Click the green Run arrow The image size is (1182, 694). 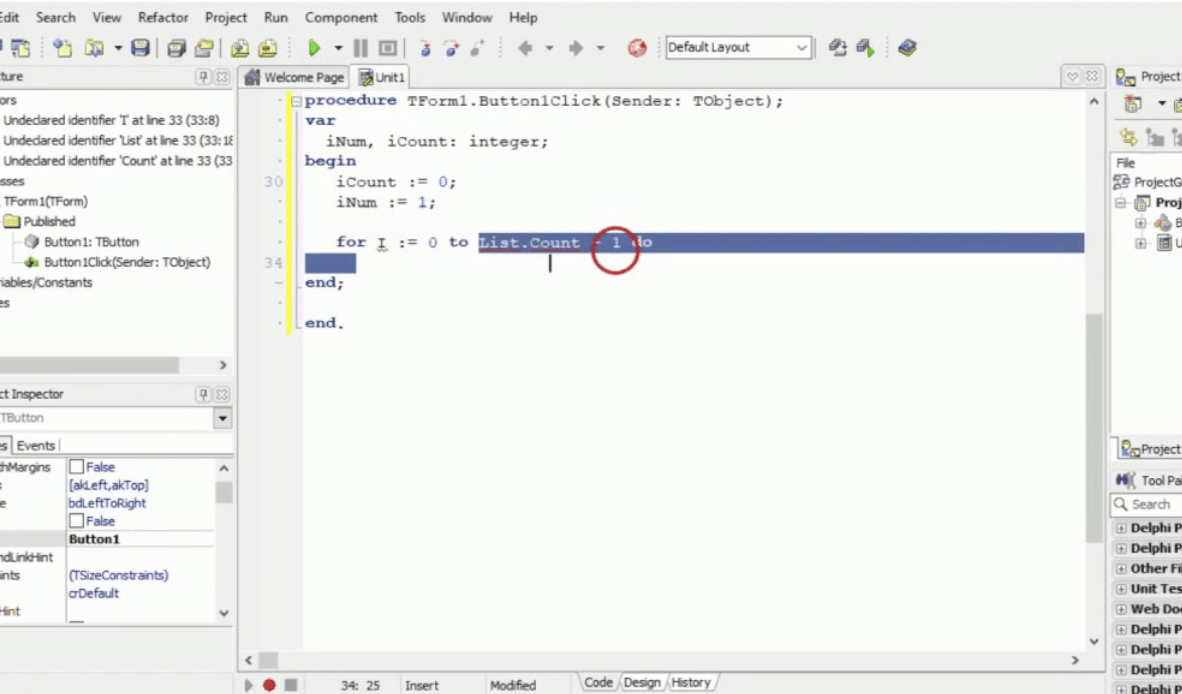(x=314, y=48)
